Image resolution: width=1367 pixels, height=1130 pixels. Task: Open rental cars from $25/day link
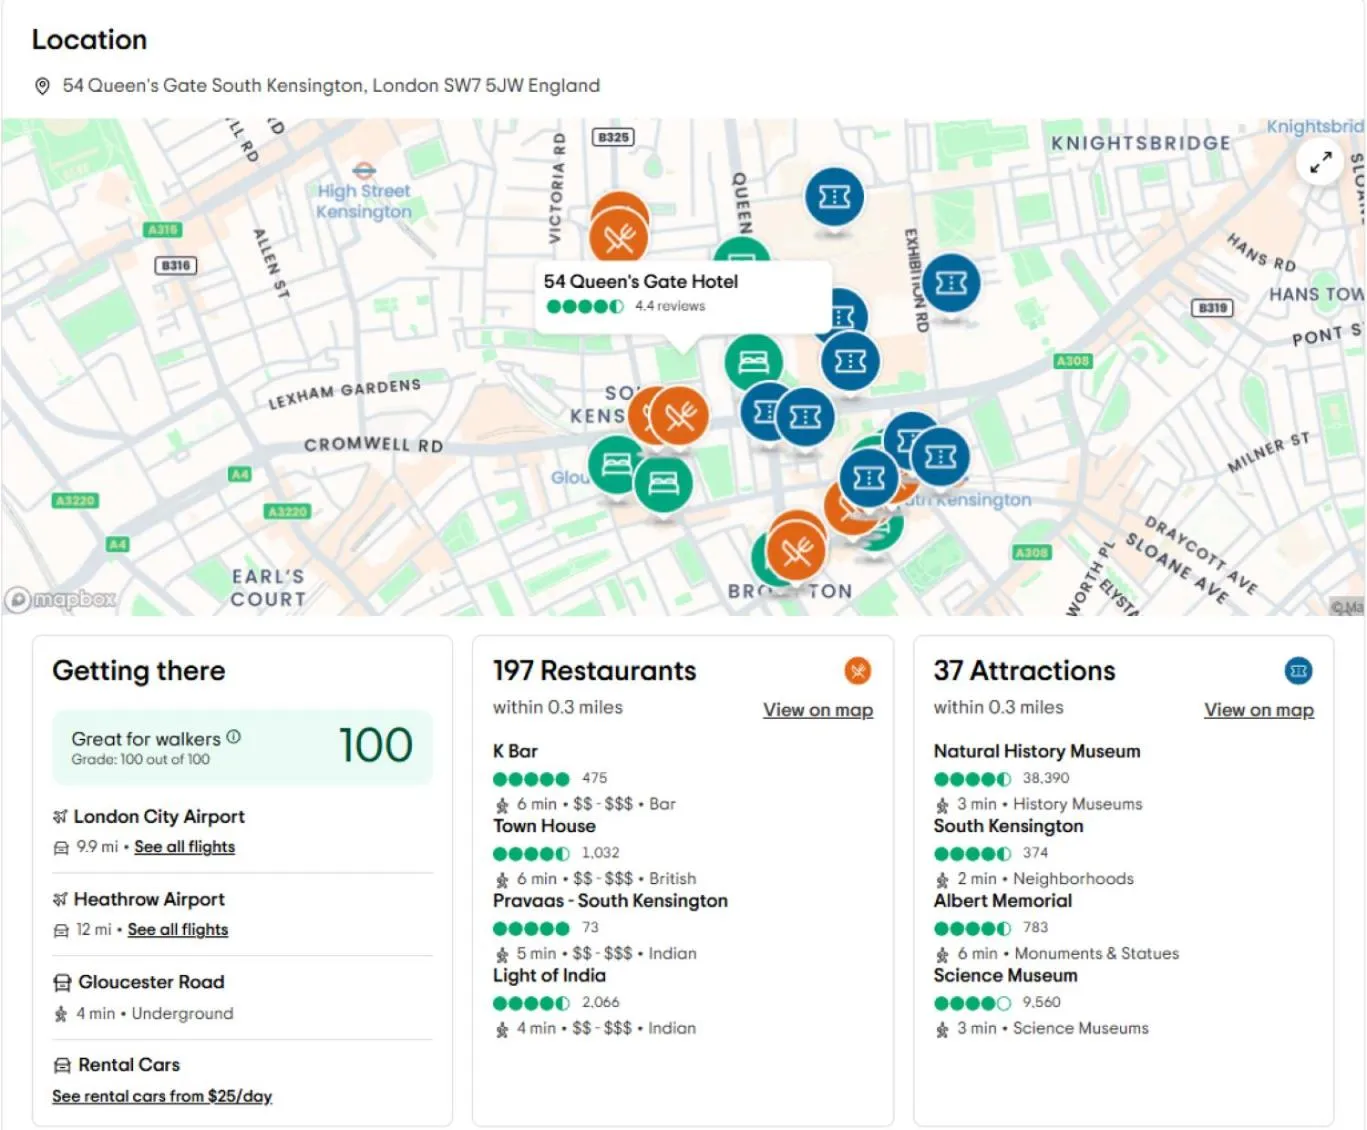tap(162, 1096)
